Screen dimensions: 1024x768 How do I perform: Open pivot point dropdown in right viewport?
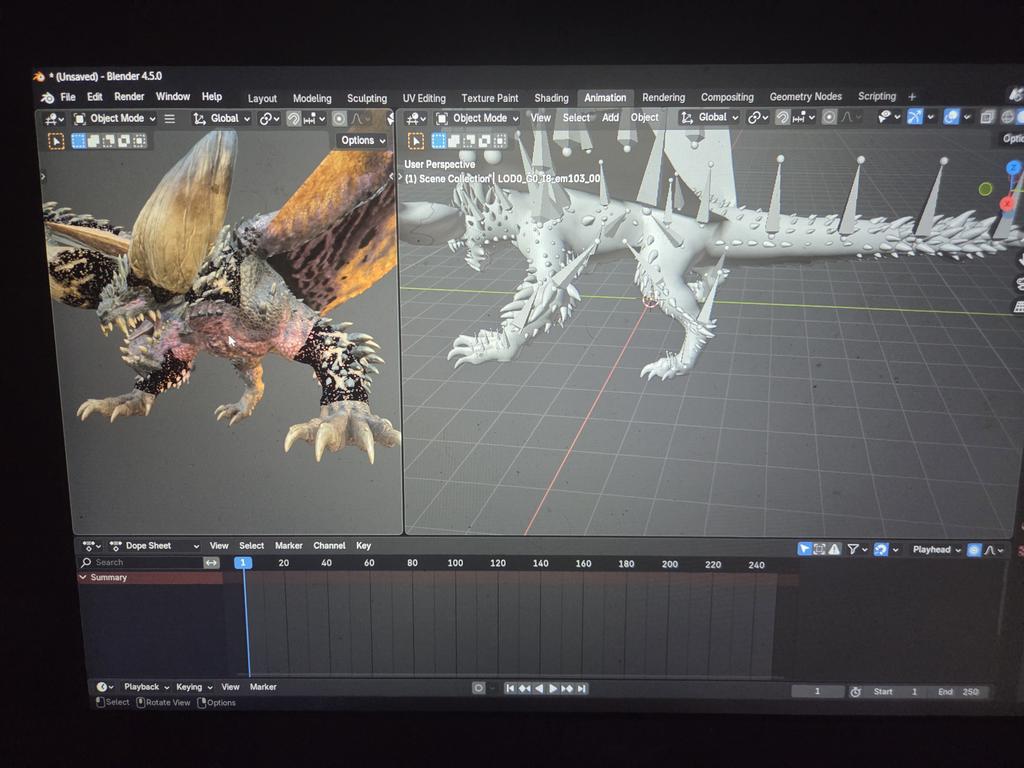tap(758, 118)
